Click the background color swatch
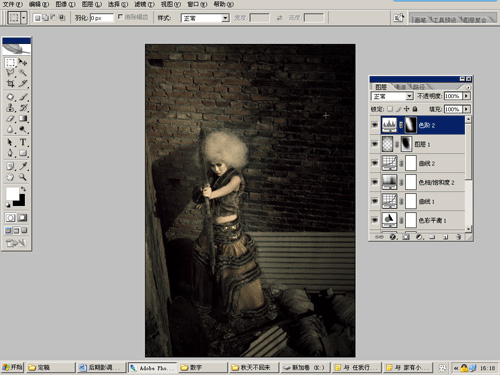500x375 pixels. [x=21, y=201]
